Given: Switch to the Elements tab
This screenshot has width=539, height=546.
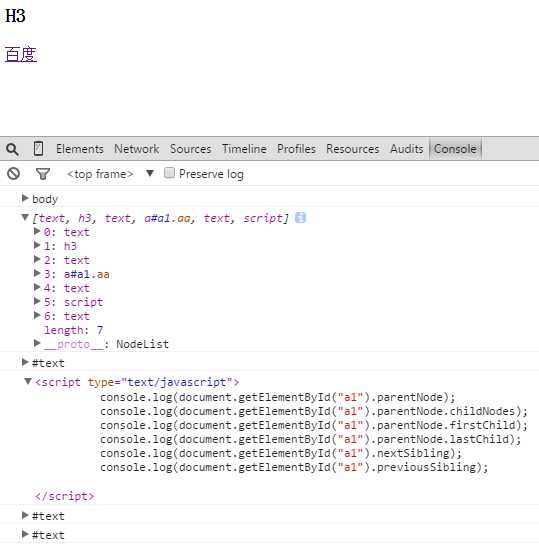Looking at the screenshot, I should pyautogui.click(x=80, y=149).
